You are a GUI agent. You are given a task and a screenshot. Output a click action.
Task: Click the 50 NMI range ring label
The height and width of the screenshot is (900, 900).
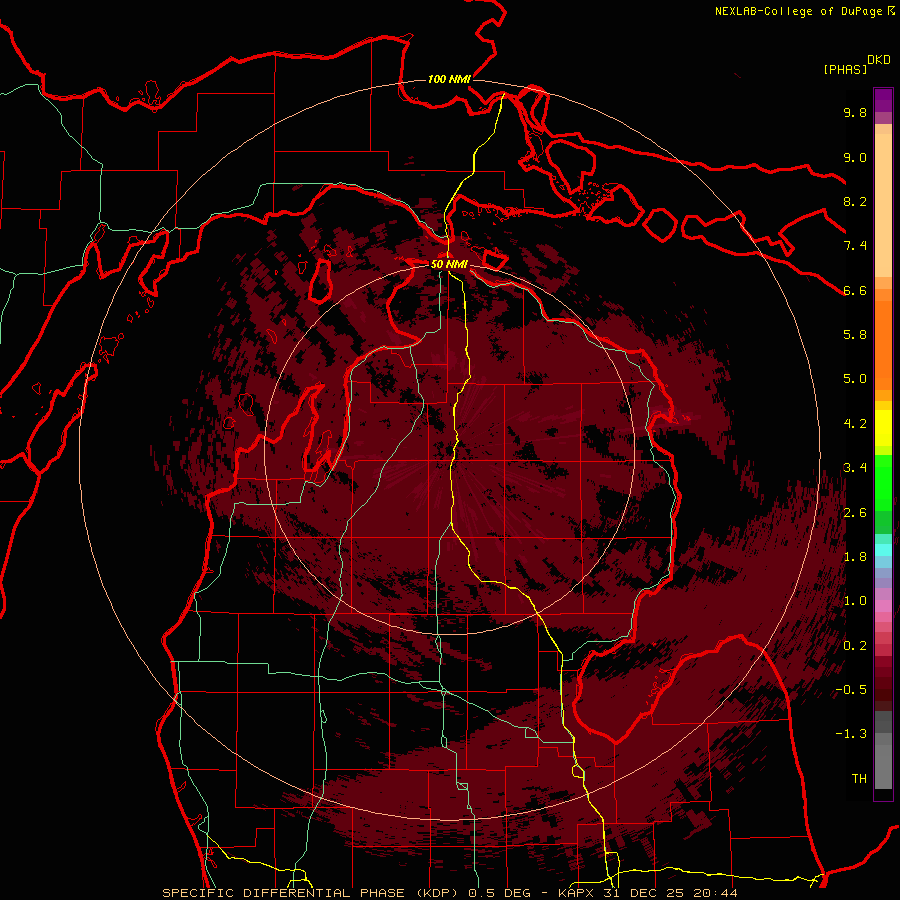point(449,264)
